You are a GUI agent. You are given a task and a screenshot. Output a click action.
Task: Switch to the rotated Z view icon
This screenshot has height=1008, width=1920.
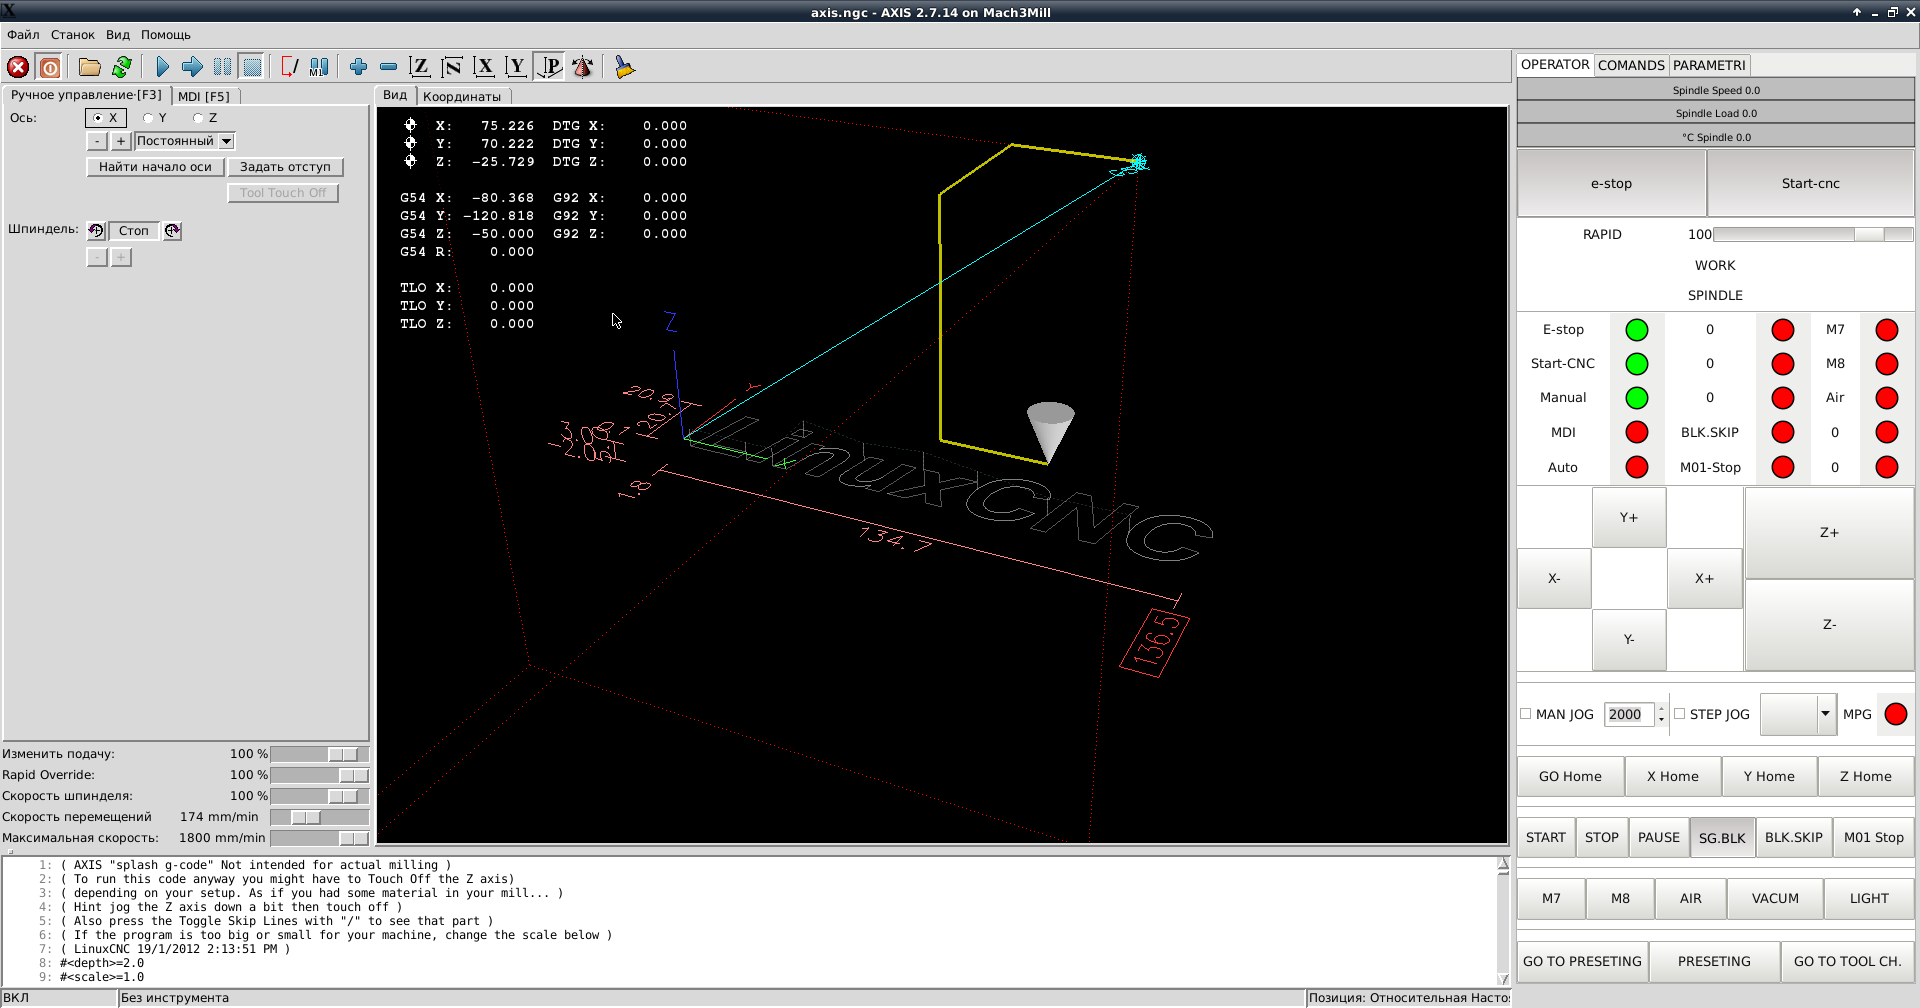click(452, 67)
